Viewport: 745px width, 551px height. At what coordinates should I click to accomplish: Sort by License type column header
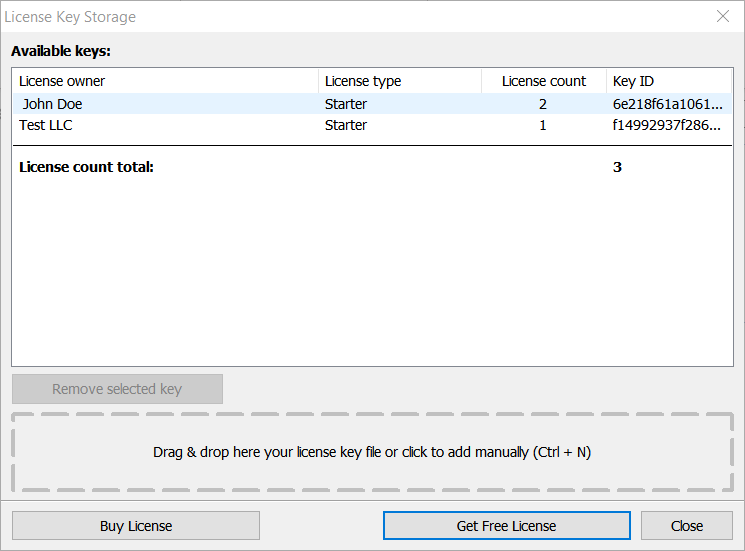pos(400,81)
